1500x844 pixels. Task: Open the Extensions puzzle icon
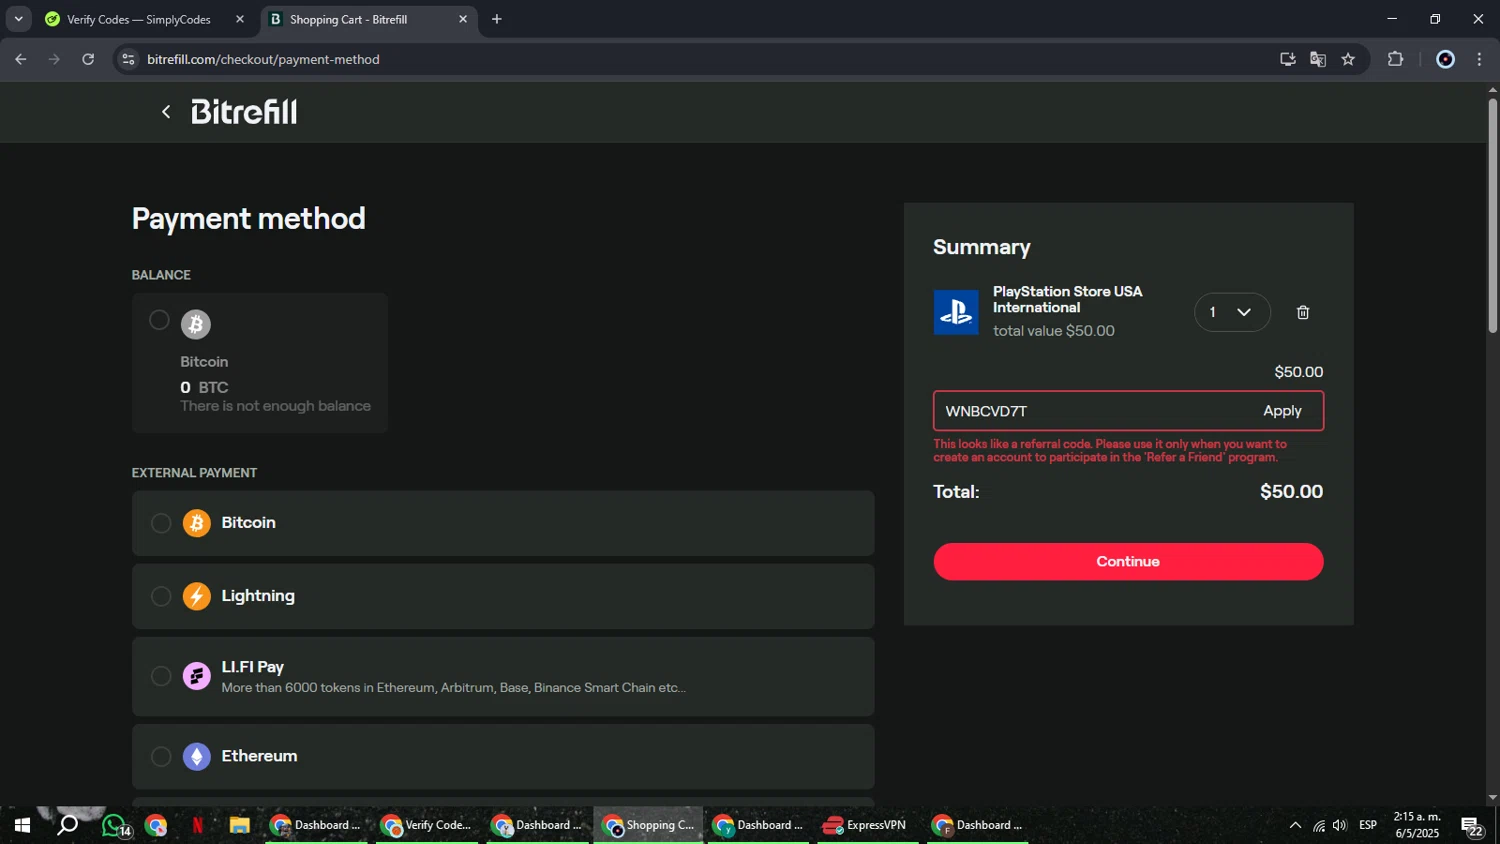click(x=1396, y=59)
